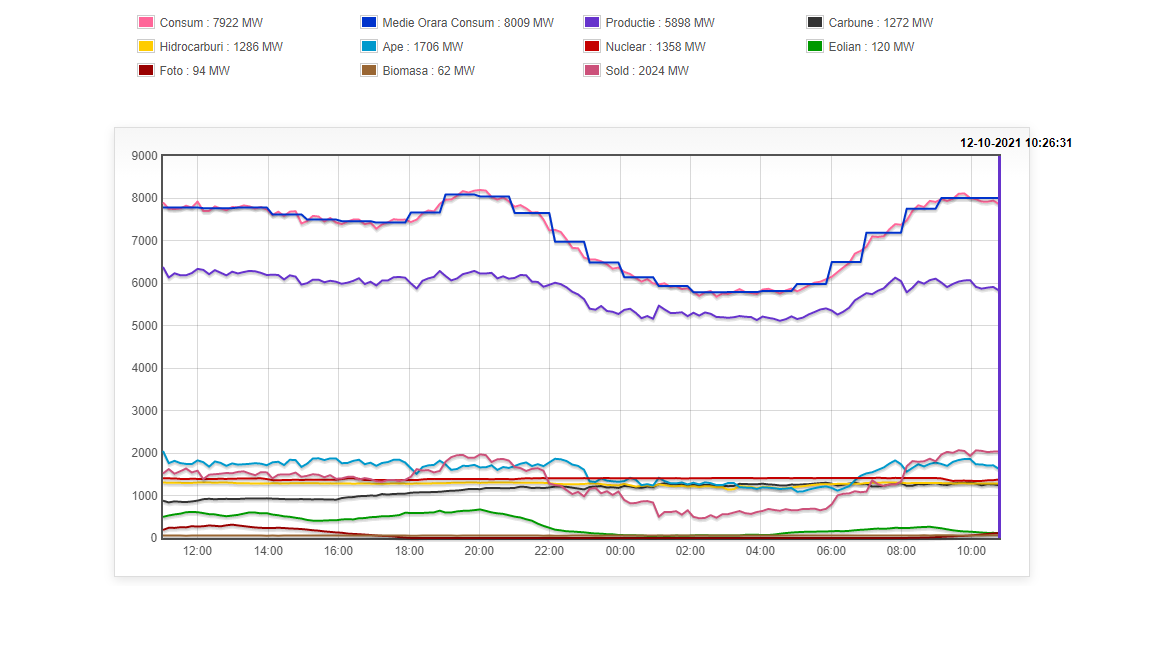Click the green Eolian legend swatch
The width and height of the screenshot is (1152, 648).
[x=814, y=47]
